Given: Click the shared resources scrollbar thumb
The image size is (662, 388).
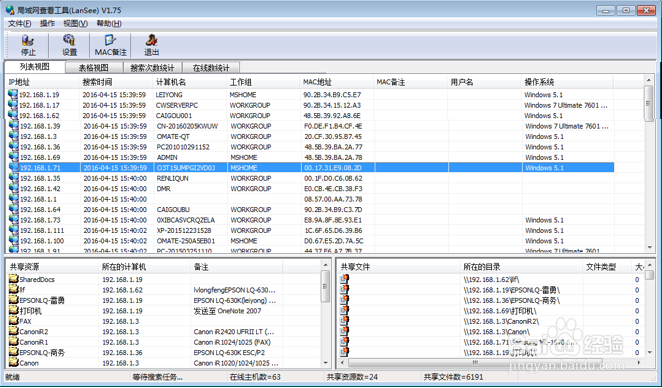Looking at the screenshot, I should (325, 286).
